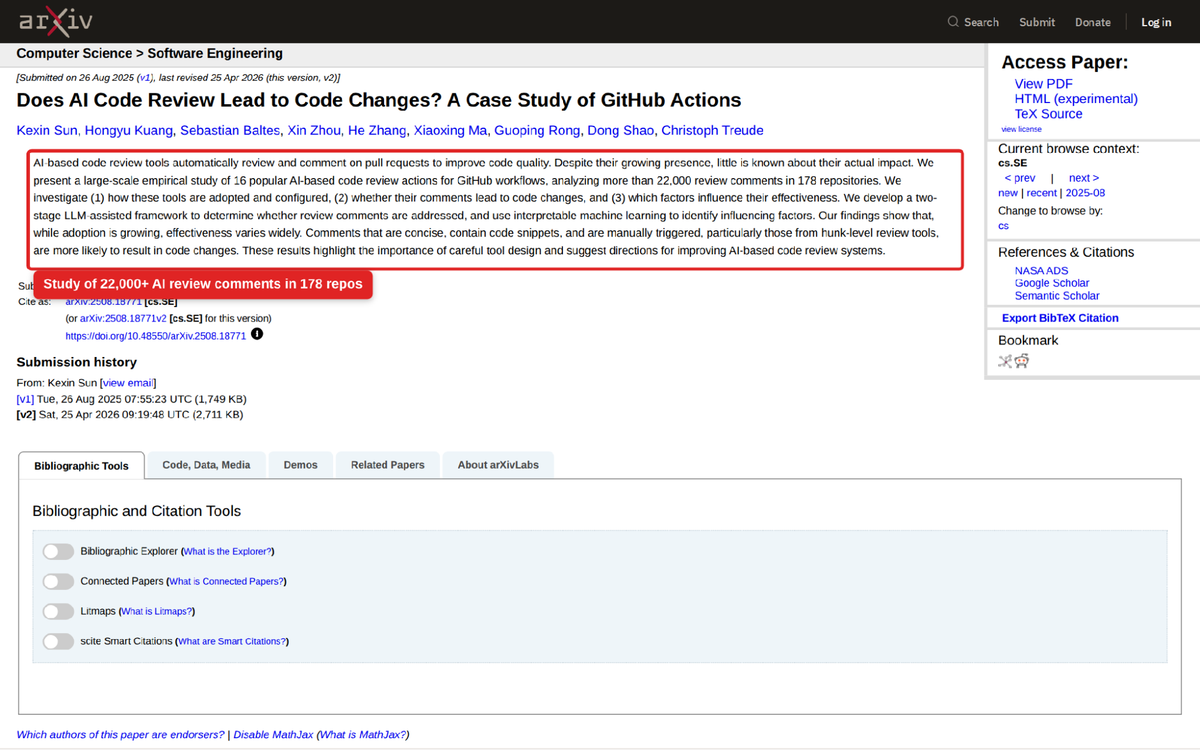Viewport: 1200px width, 750px height.
Task: Select the Bibliographic Tools tab
Action: tap(81, 466)
